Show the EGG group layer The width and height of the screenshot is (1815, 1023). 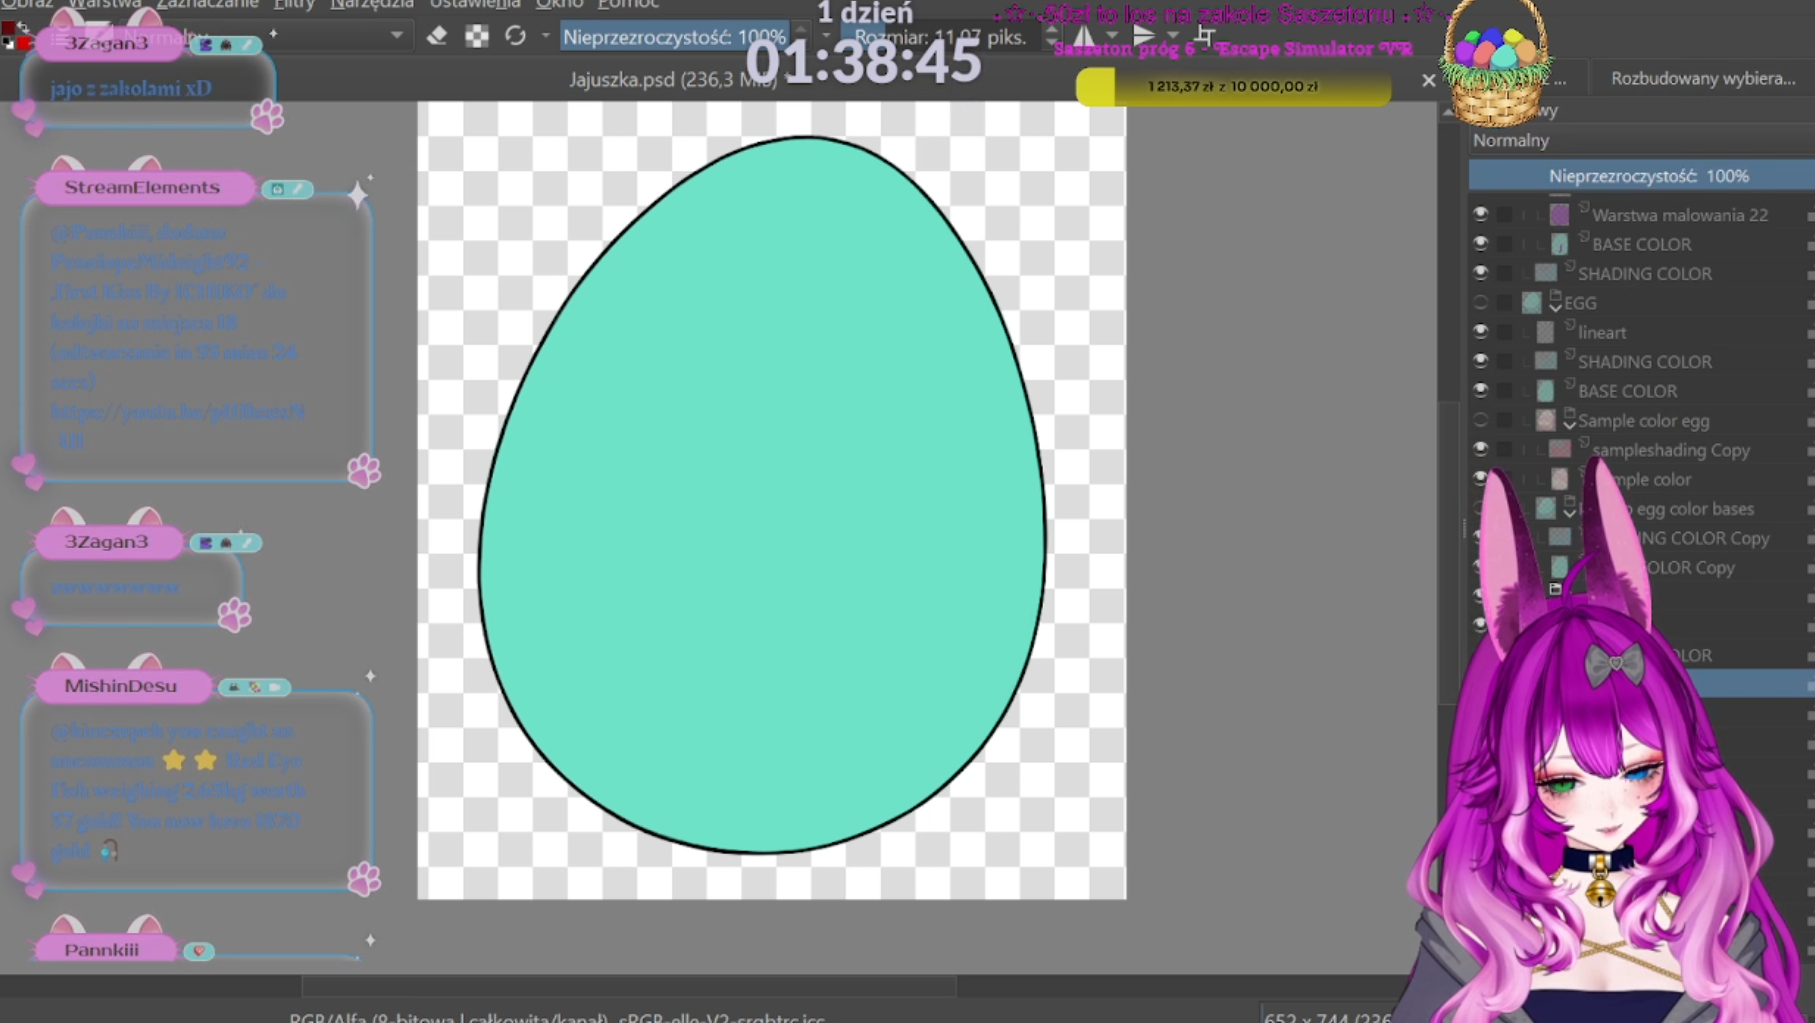pos(1480,303)
